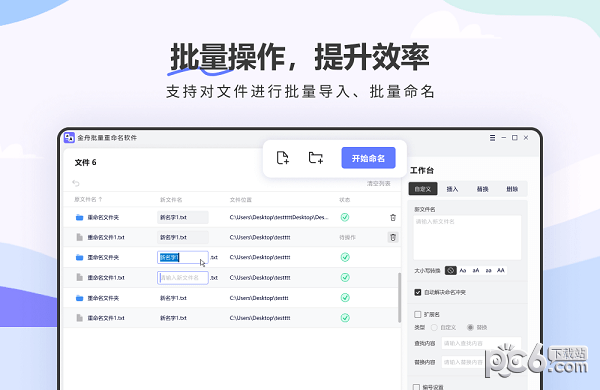Click new name field on the Des... path row
The height and width of the screenshot is (390, 600).
pyautogui.click(x=183, y=217)
